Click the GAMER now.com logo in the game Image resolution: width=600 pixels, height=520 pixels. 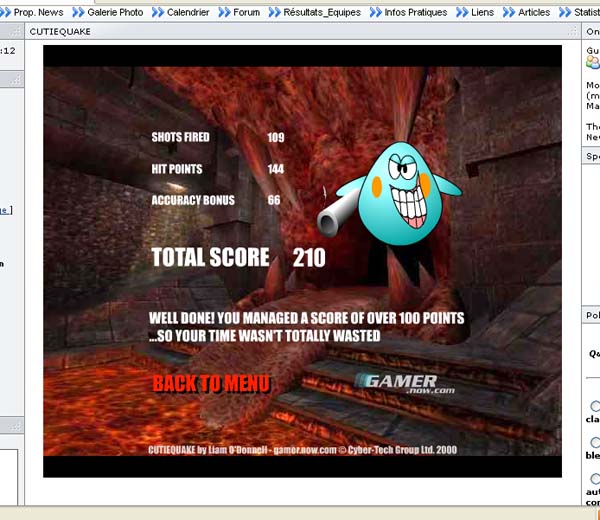[x=405, y=384]
